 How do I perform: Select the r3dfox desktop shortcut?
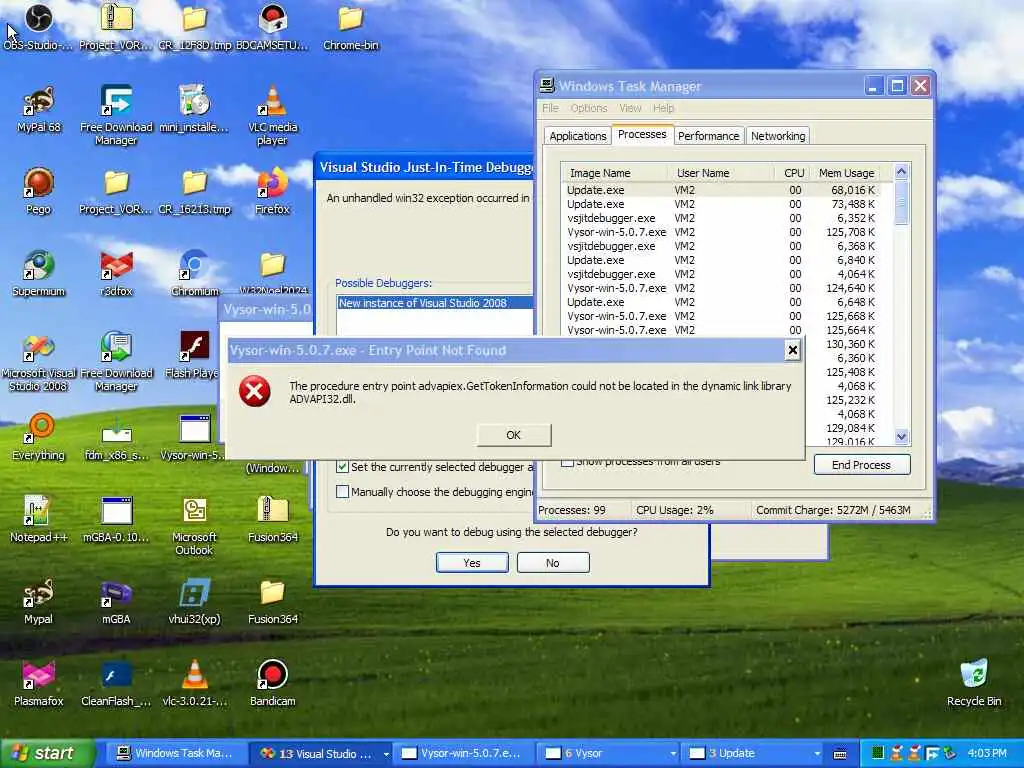116,274
